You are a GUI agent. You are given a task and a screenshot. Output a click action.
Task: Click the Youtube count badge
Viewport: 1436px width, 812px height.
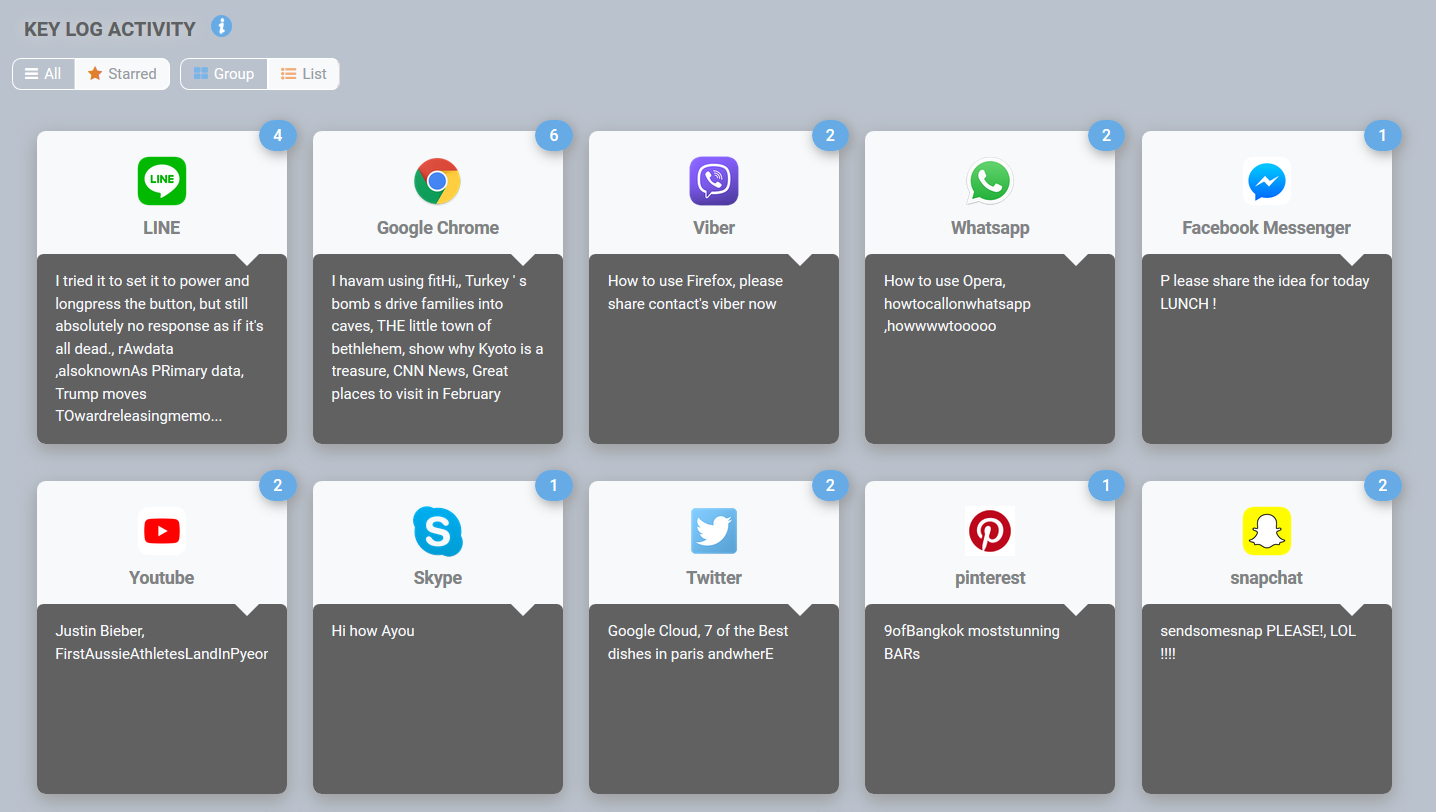click(x=278, y=485)
